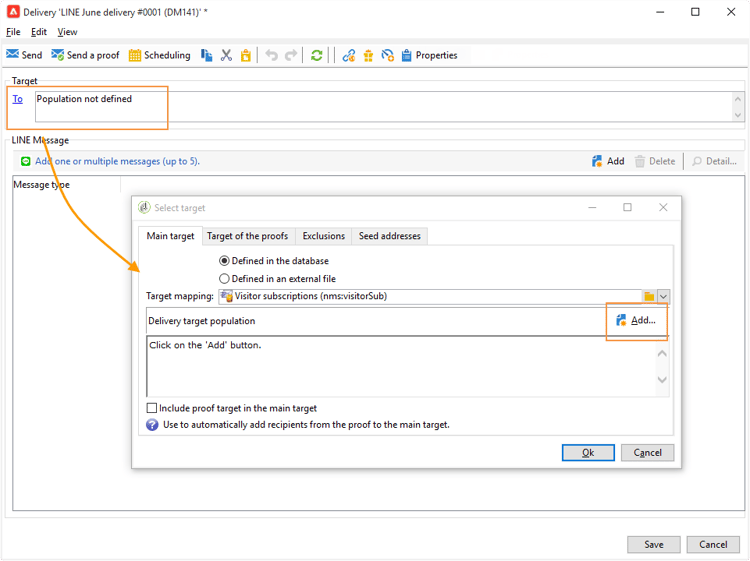Click the Redo arrow icon
Screen dimensions: 750x561
[291, 55]
